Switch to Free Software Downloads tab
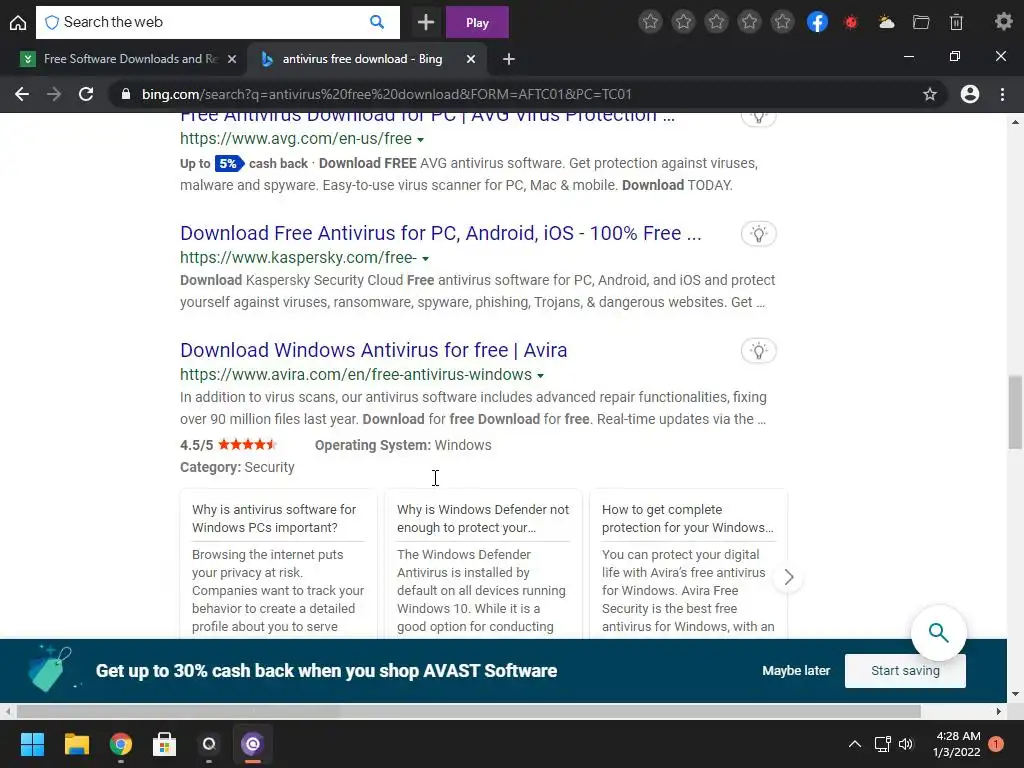1024x768 pixels. click(x=131, y=59)
